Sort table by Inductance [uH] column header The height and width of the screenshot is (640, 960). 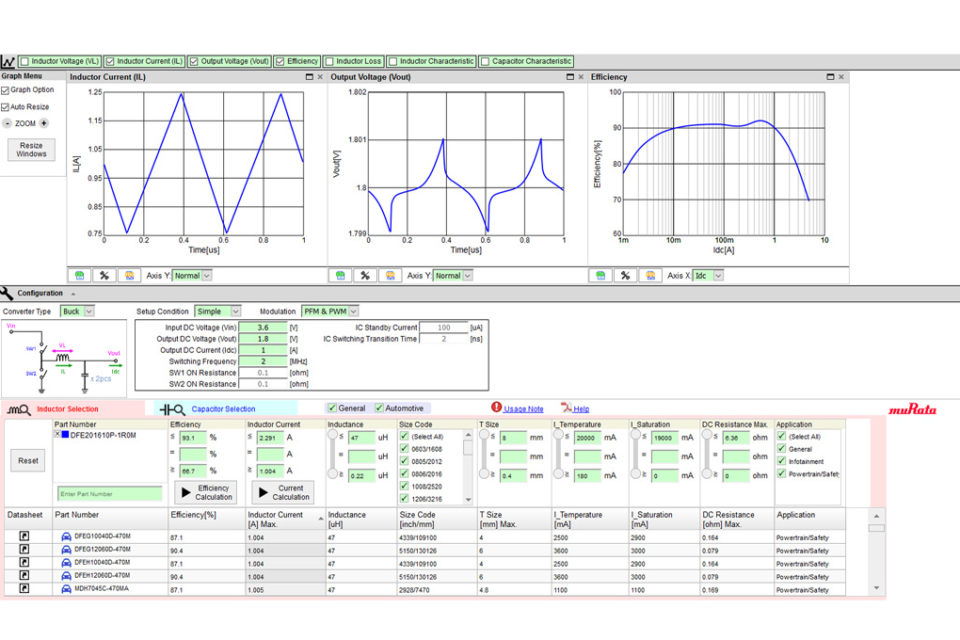pyautogui.click(x=347, y=519)
